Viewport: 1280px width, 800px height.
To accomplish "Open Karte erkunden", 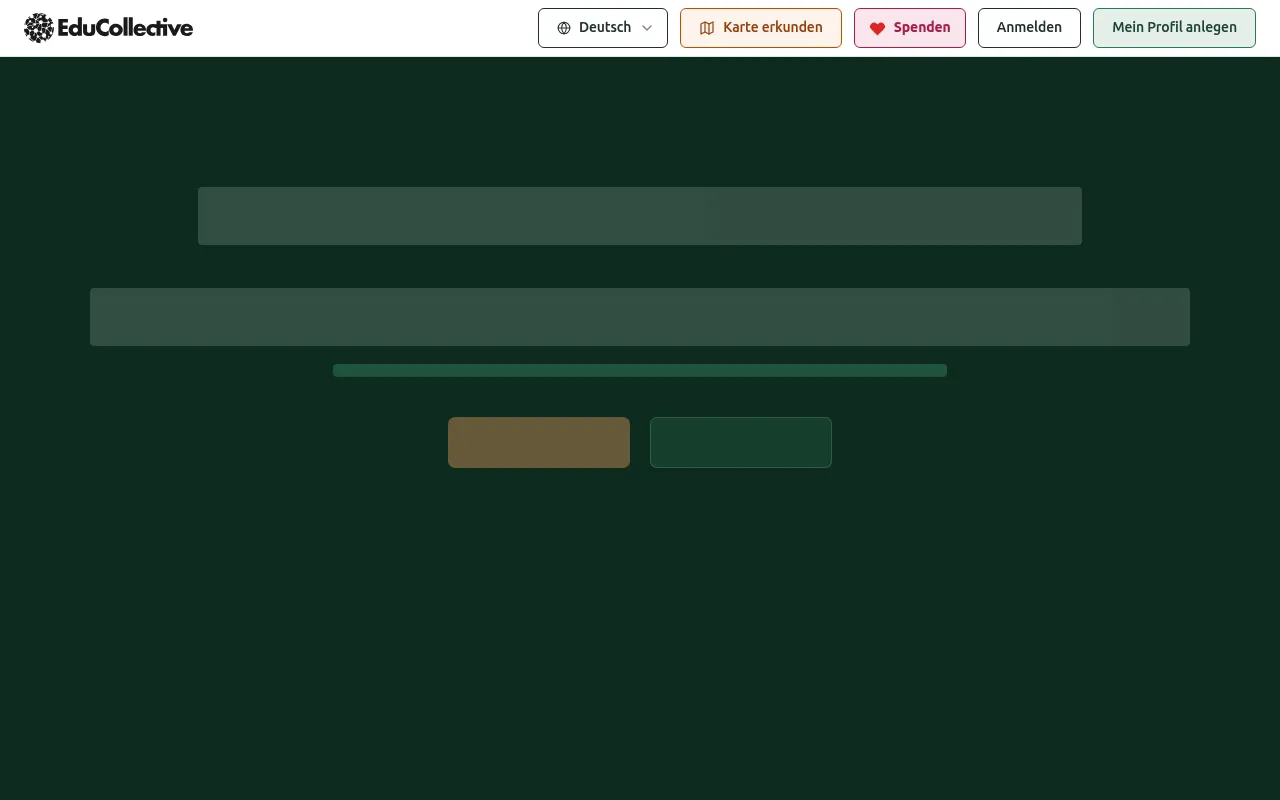I will (761, 28).
